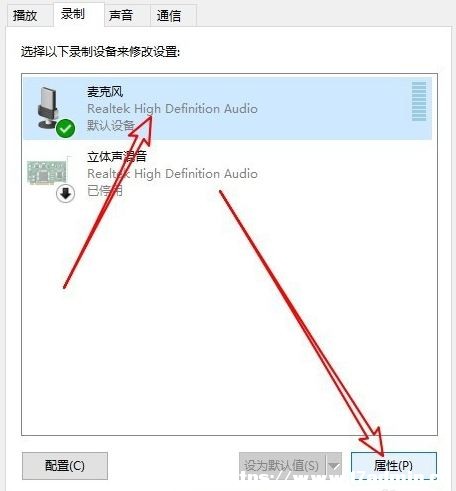Image resolution: width=456 pixels, height=491 pixels.
Task: Switch to the 播放 tab
Action: click(x=25, y=15)
